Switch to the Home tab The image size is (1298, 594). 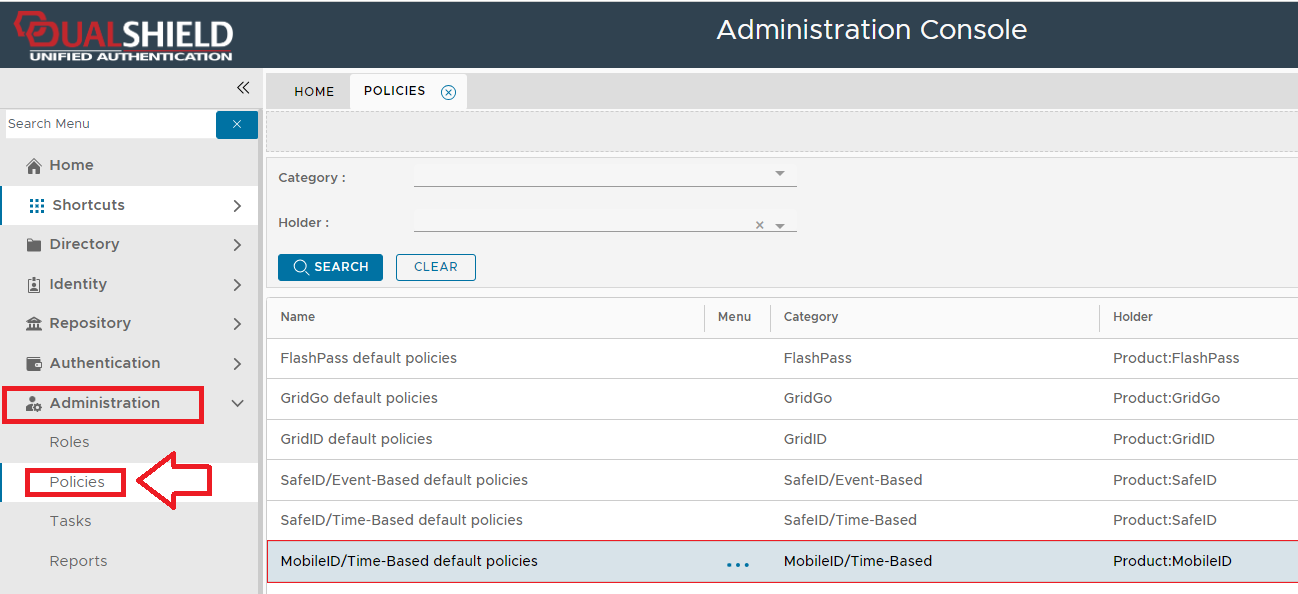click(314, 91)
